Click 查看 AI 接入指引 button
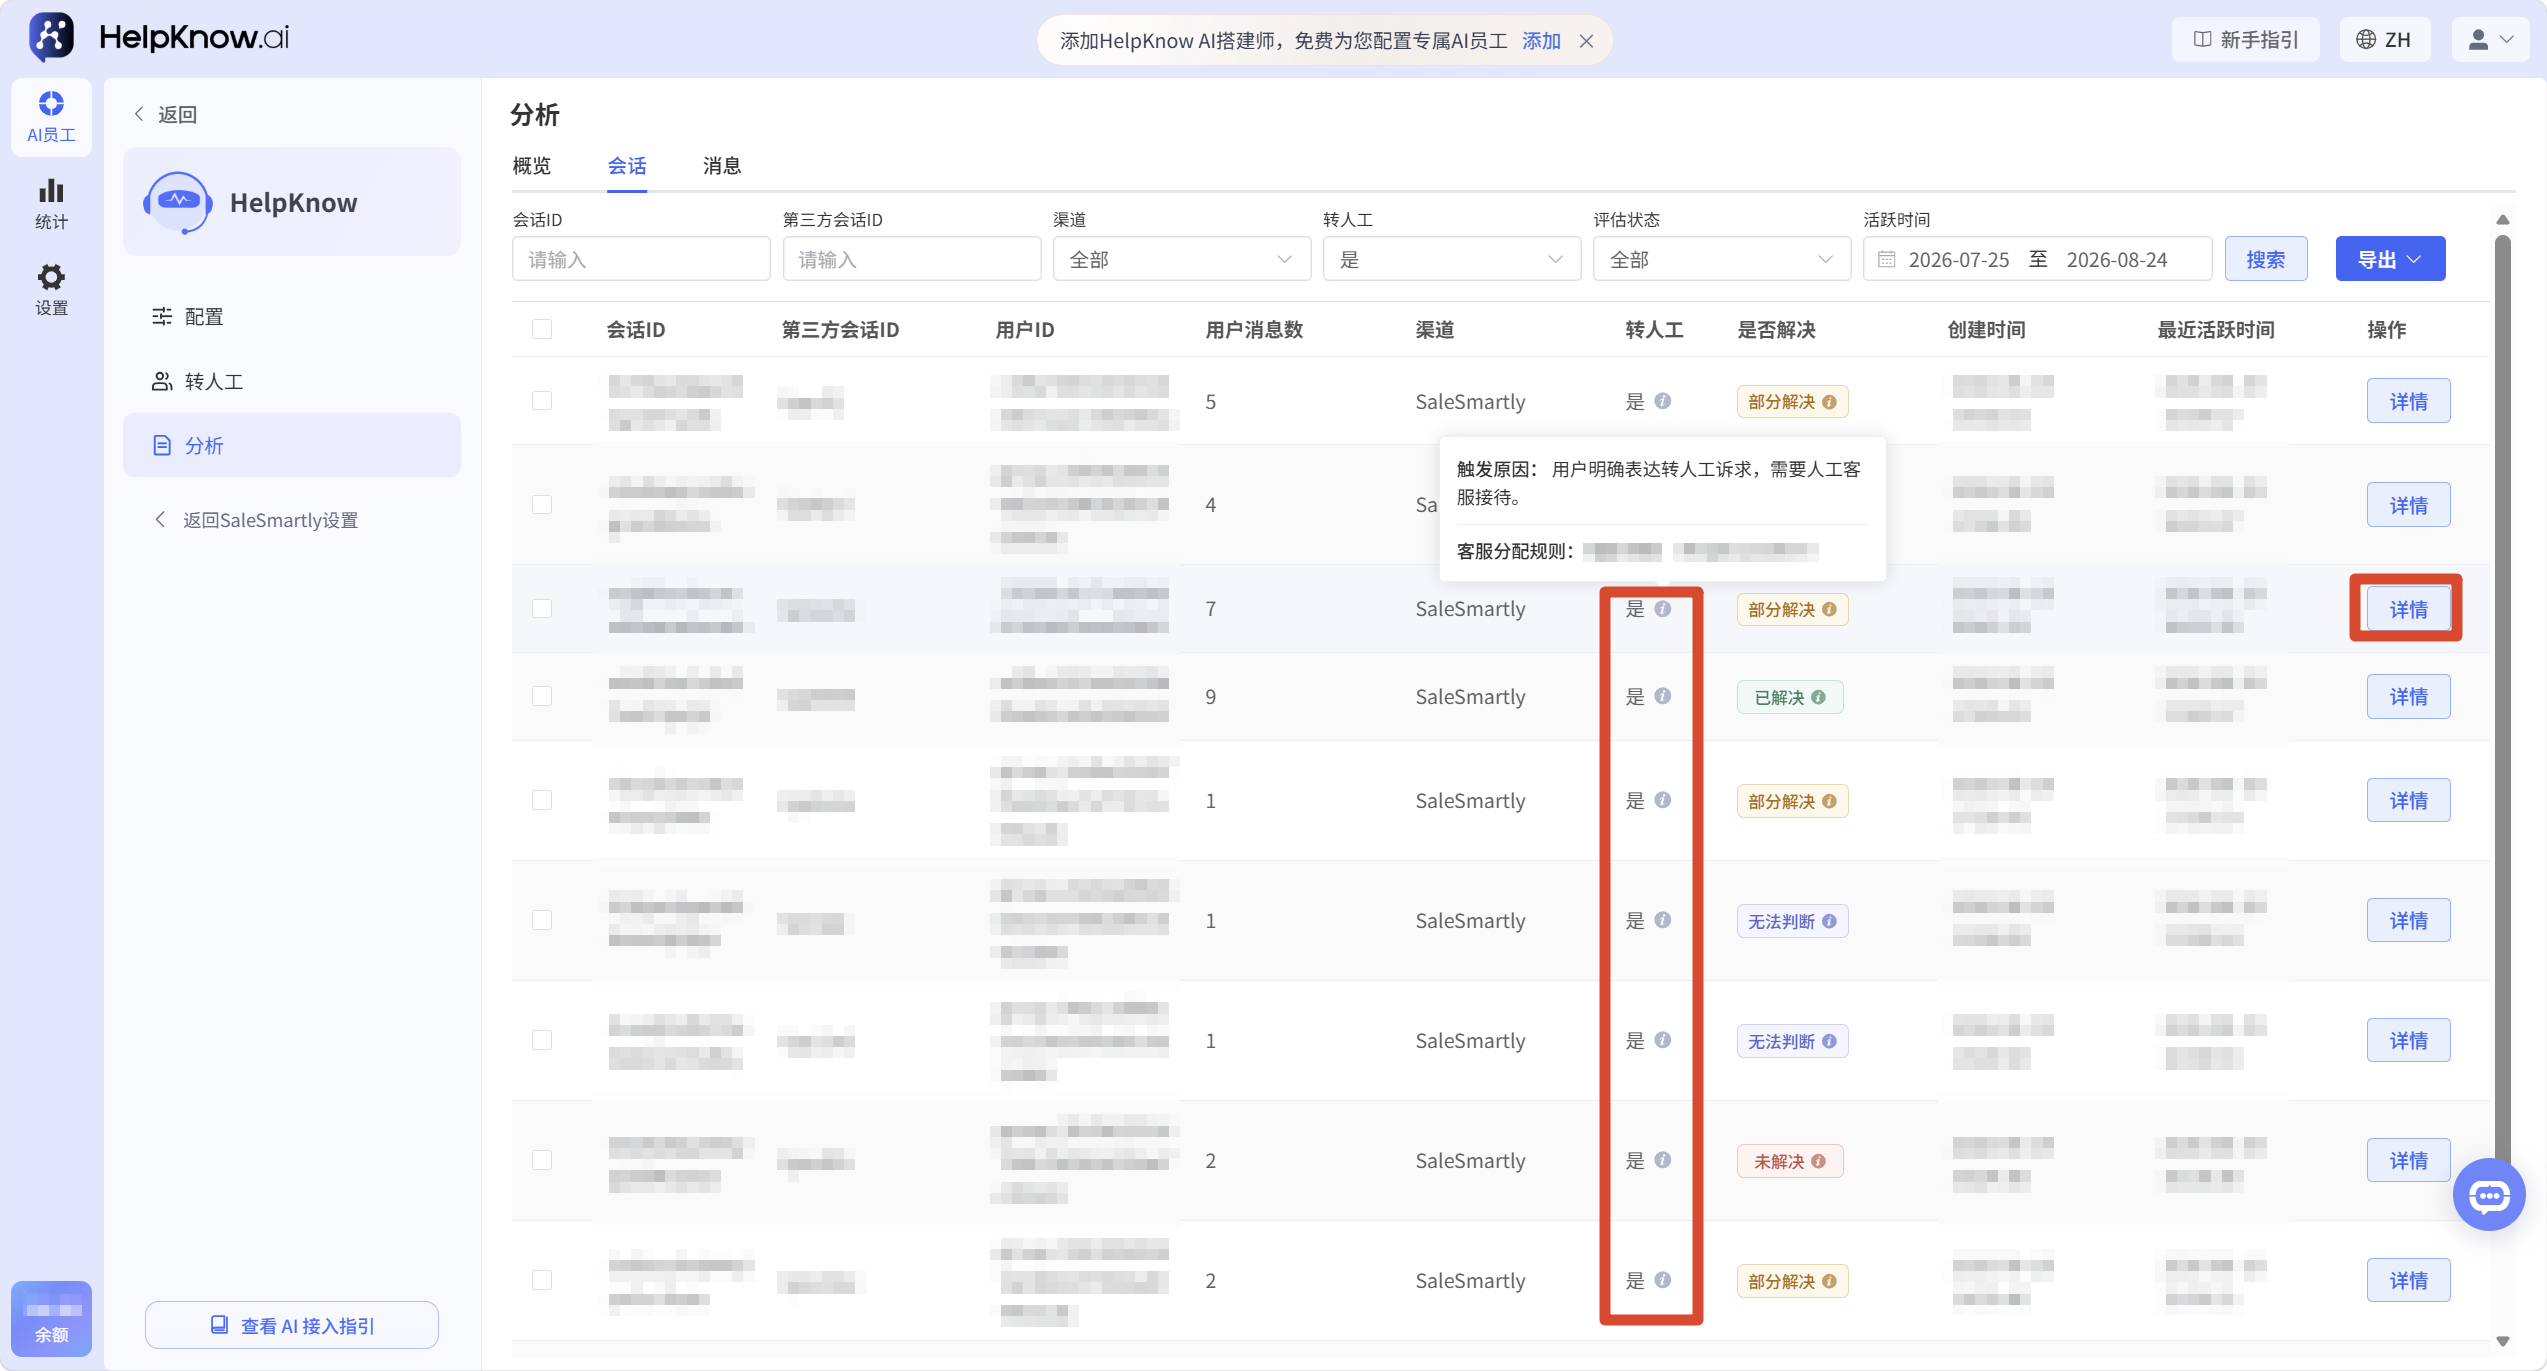 click(292, 1325)
